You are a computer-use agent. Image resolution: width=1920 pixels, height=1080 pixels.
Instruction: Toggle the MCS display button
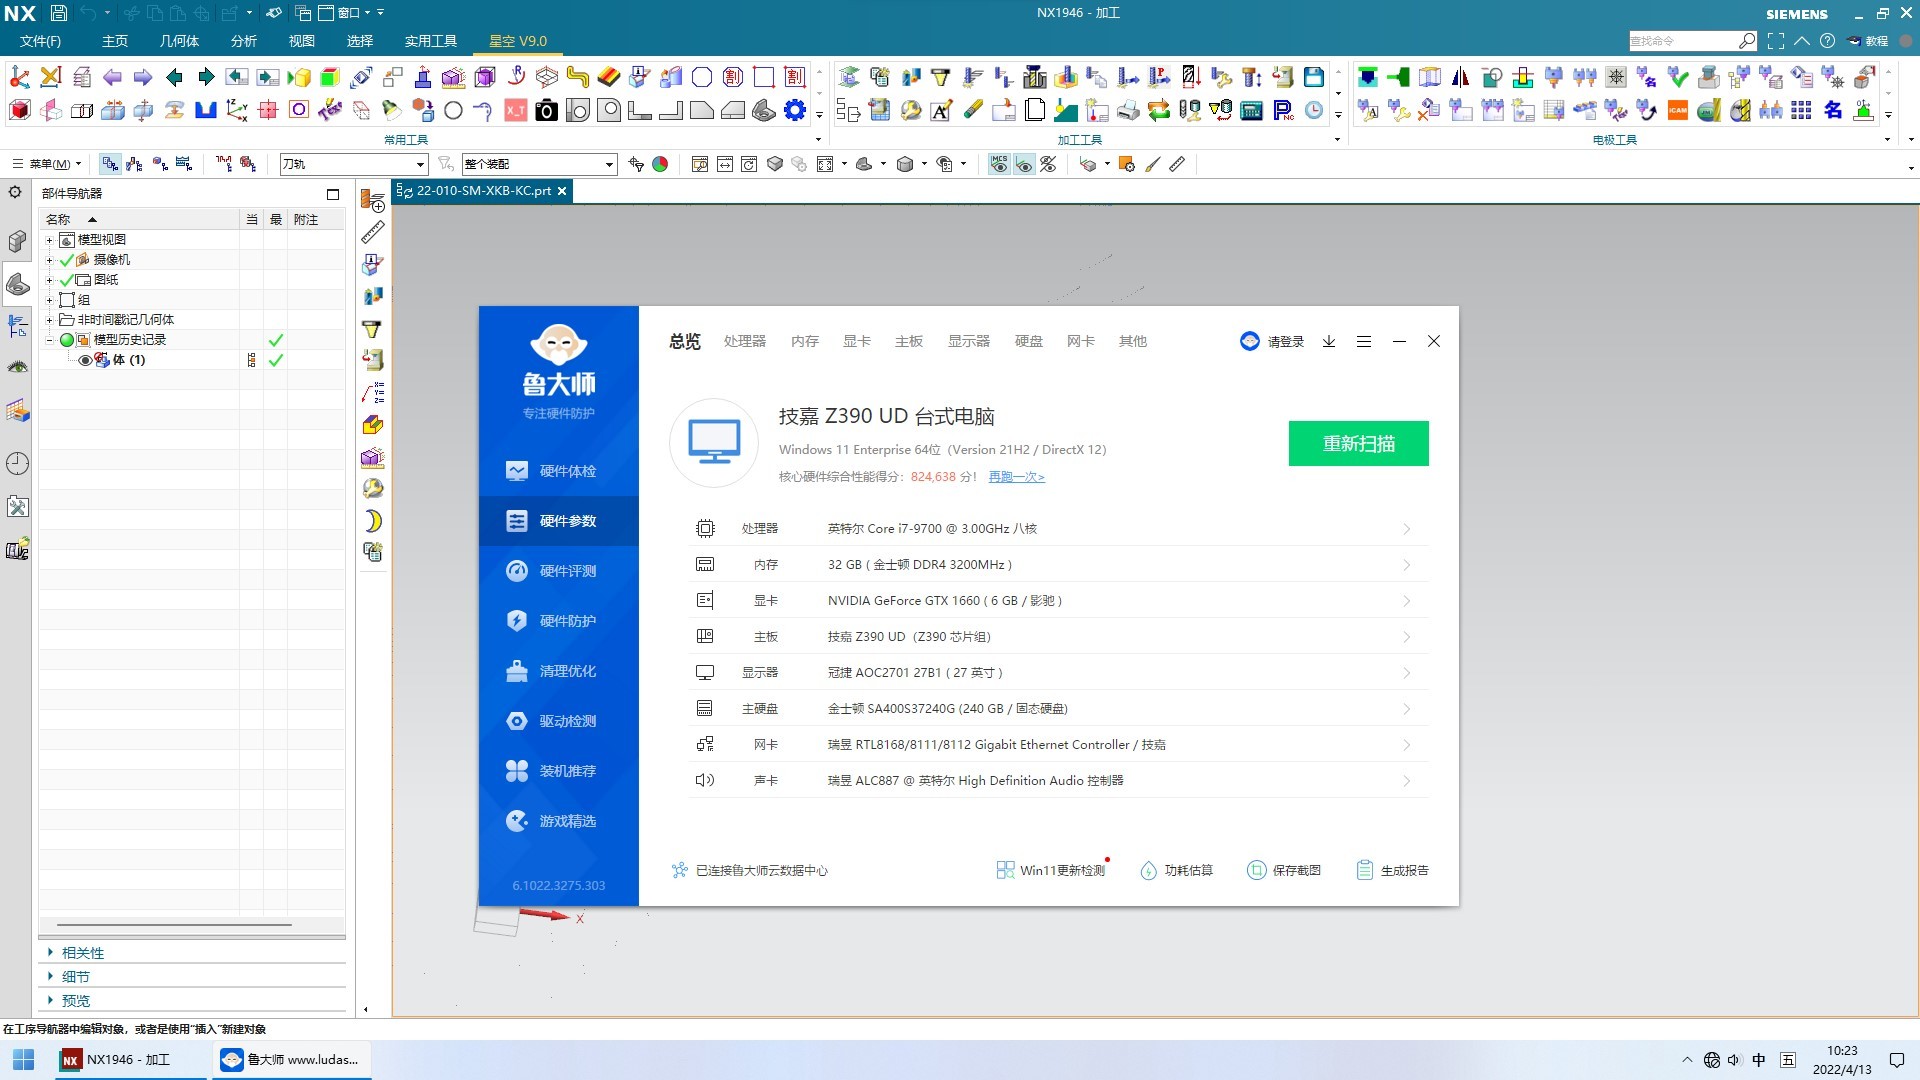point(999,164)
